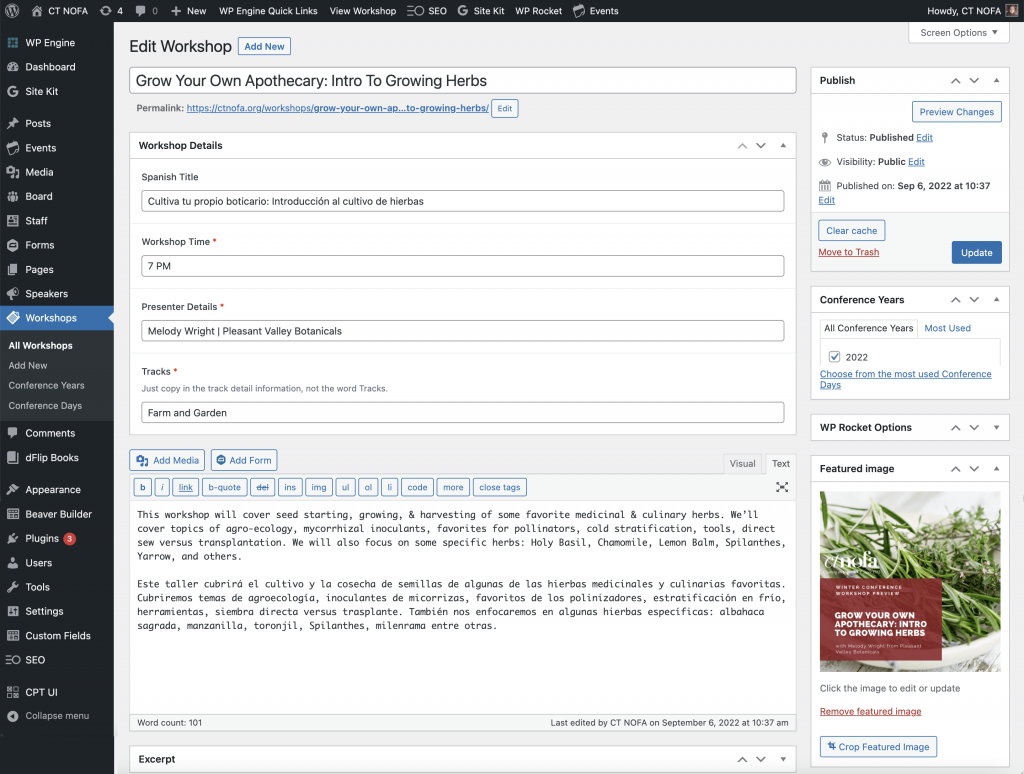Expand the WP Rocket Options panel
Image resolution: width=1024 pixels, height=774 pixels.
click(x=996, y=428)
